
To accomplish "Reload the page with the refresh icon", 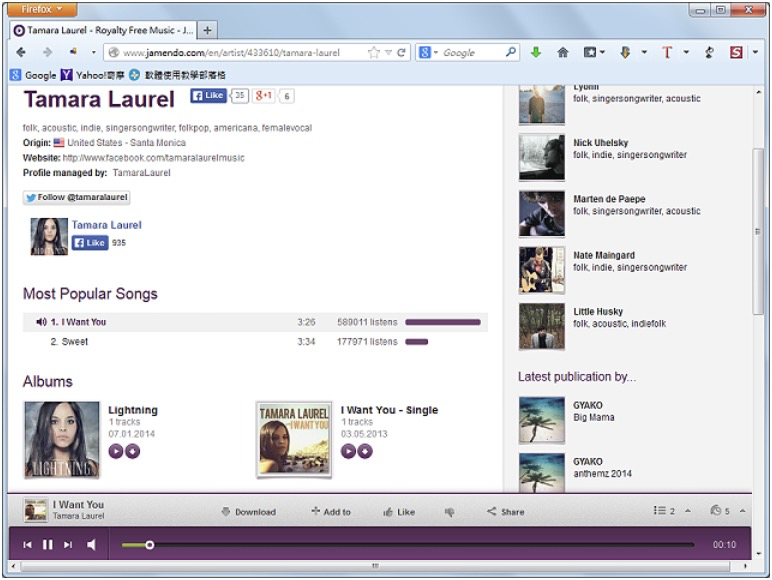I will point(402,53).
